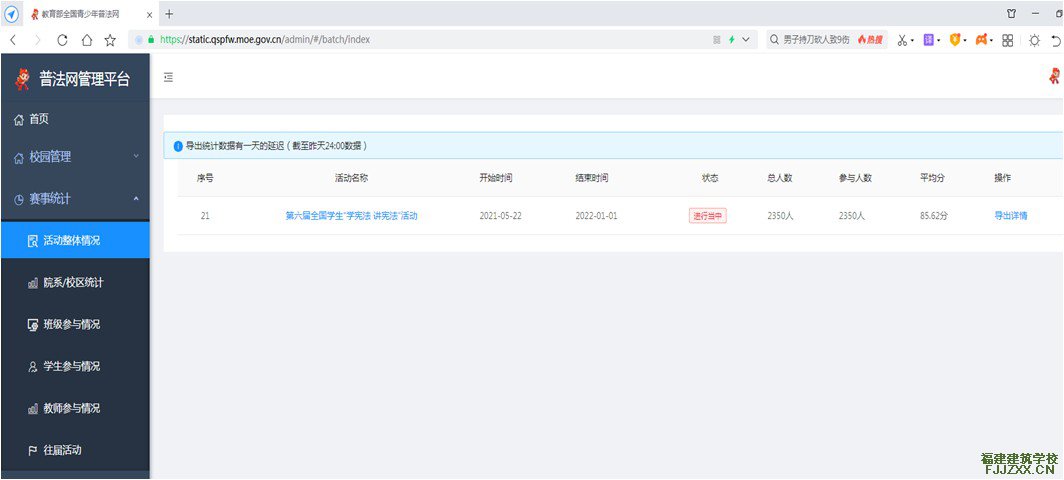This screenshot has height=480, width=1064.
Task: Open 往届活动 sidebar item
Action: [x=62, y=450]
